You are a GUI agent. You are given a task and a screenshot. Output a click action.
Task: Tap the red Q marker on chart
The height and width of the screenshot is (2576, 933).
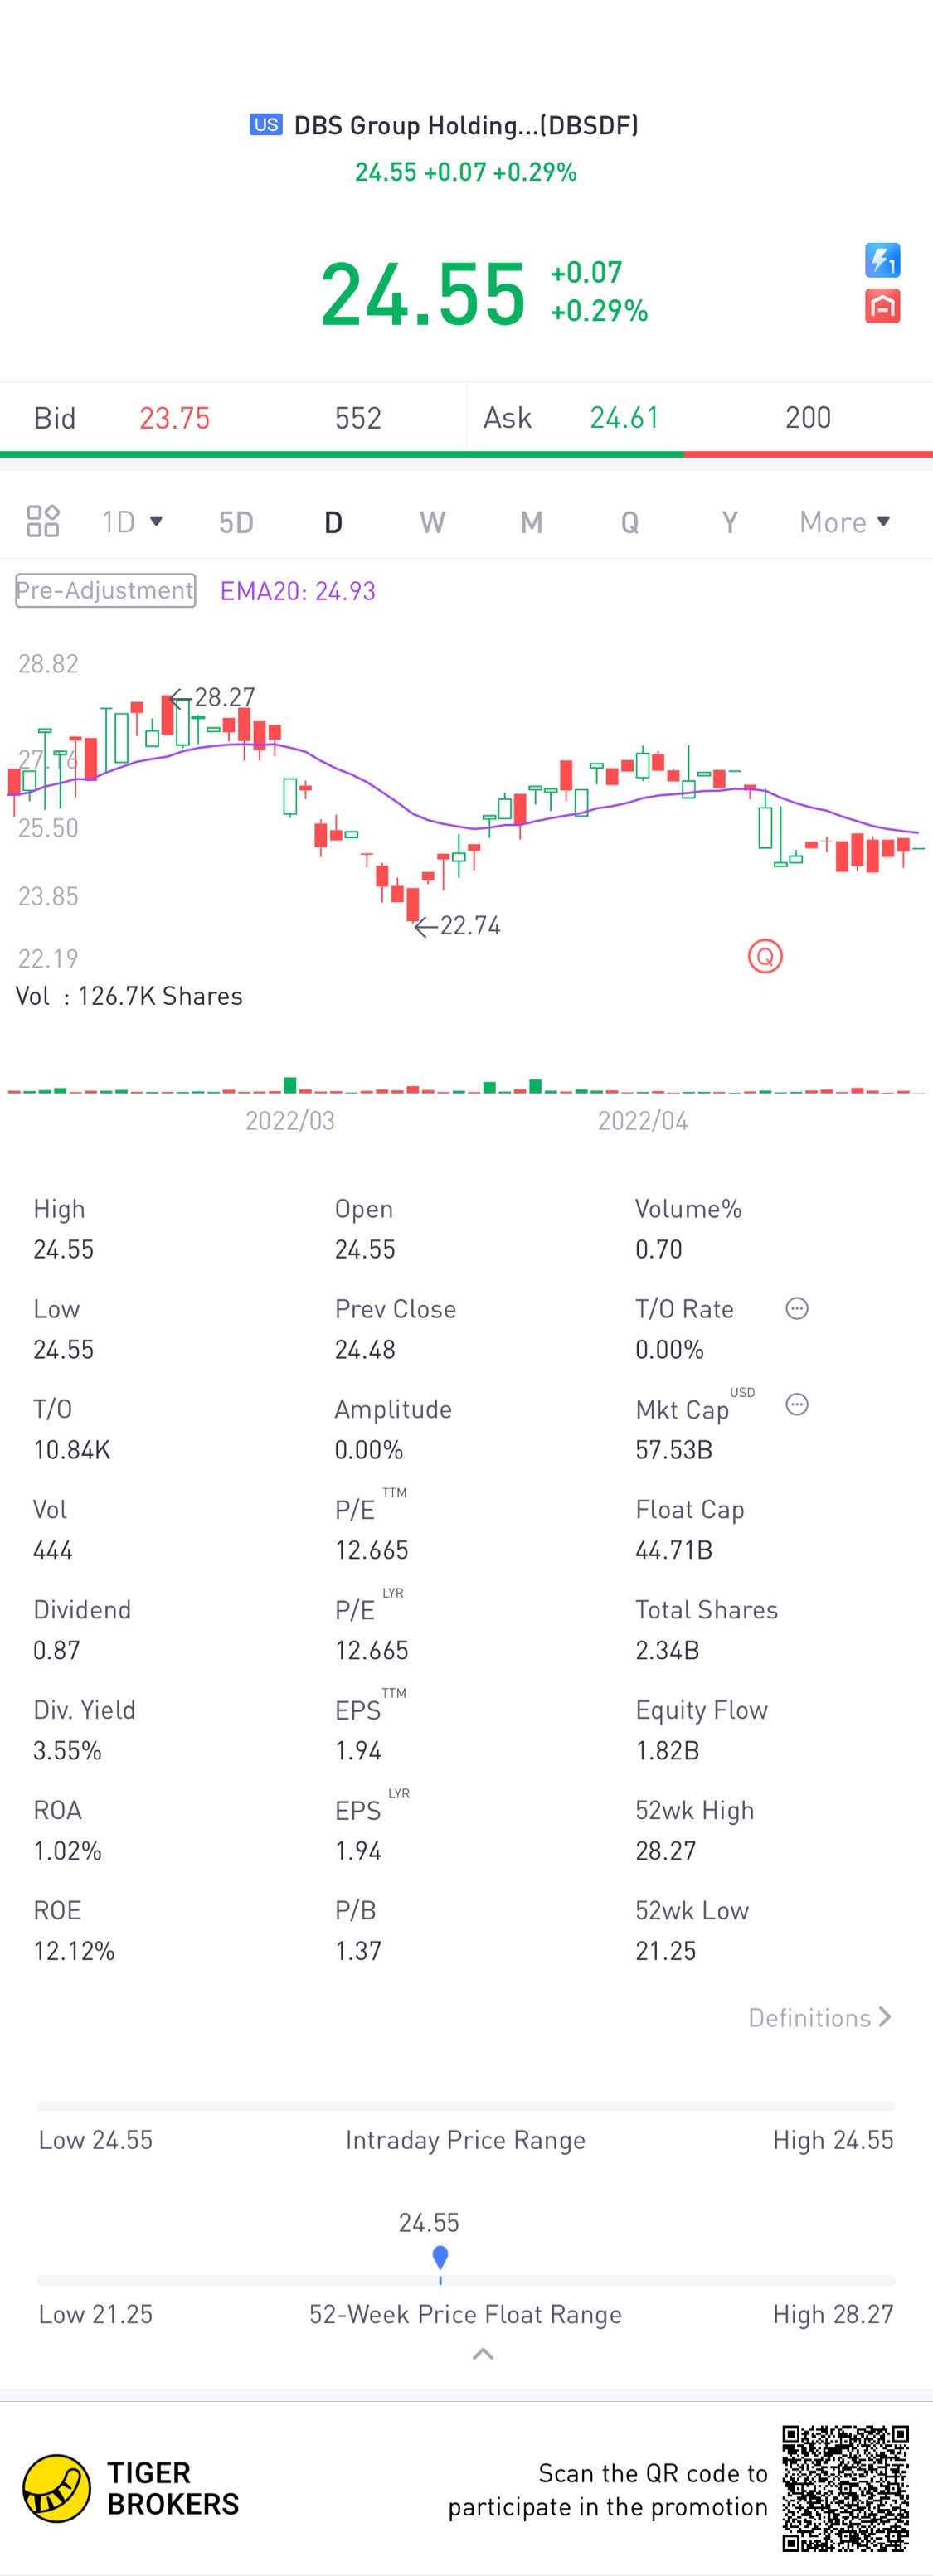(765, 956)
